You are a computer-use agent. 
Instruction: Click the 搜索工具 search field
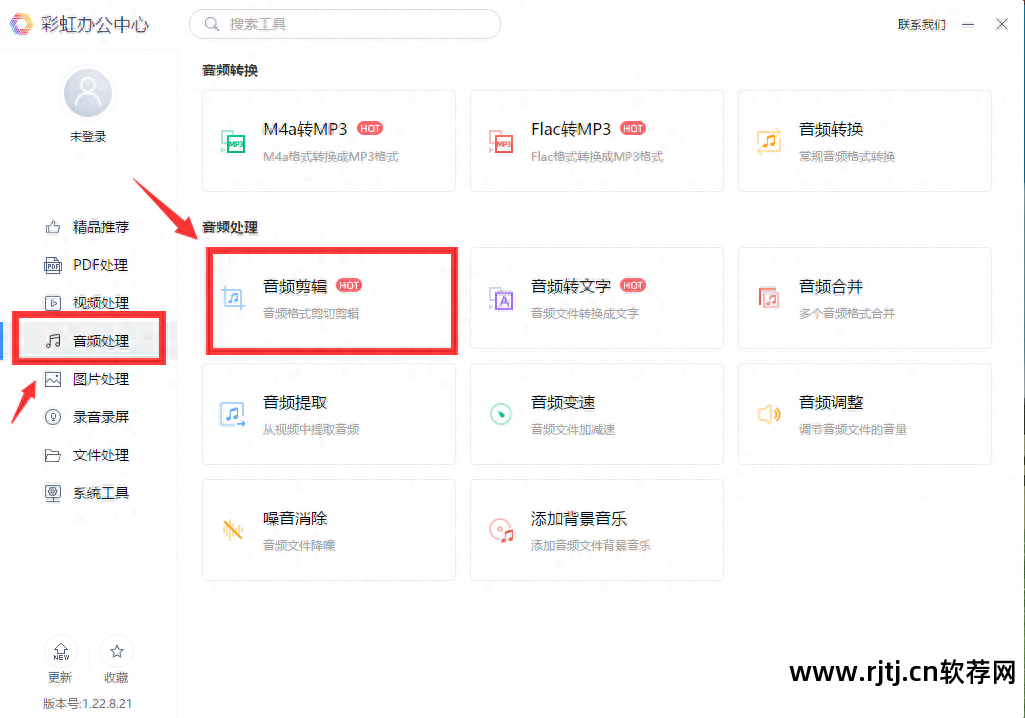344,24
